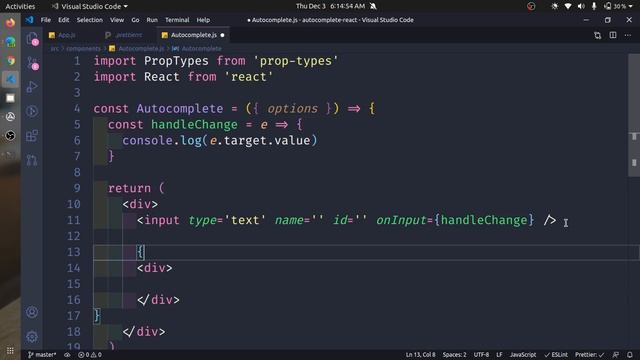640x360 pixels.
Task: Launch Chrome from the Ubuntu dock
Action: pos(10,60)
